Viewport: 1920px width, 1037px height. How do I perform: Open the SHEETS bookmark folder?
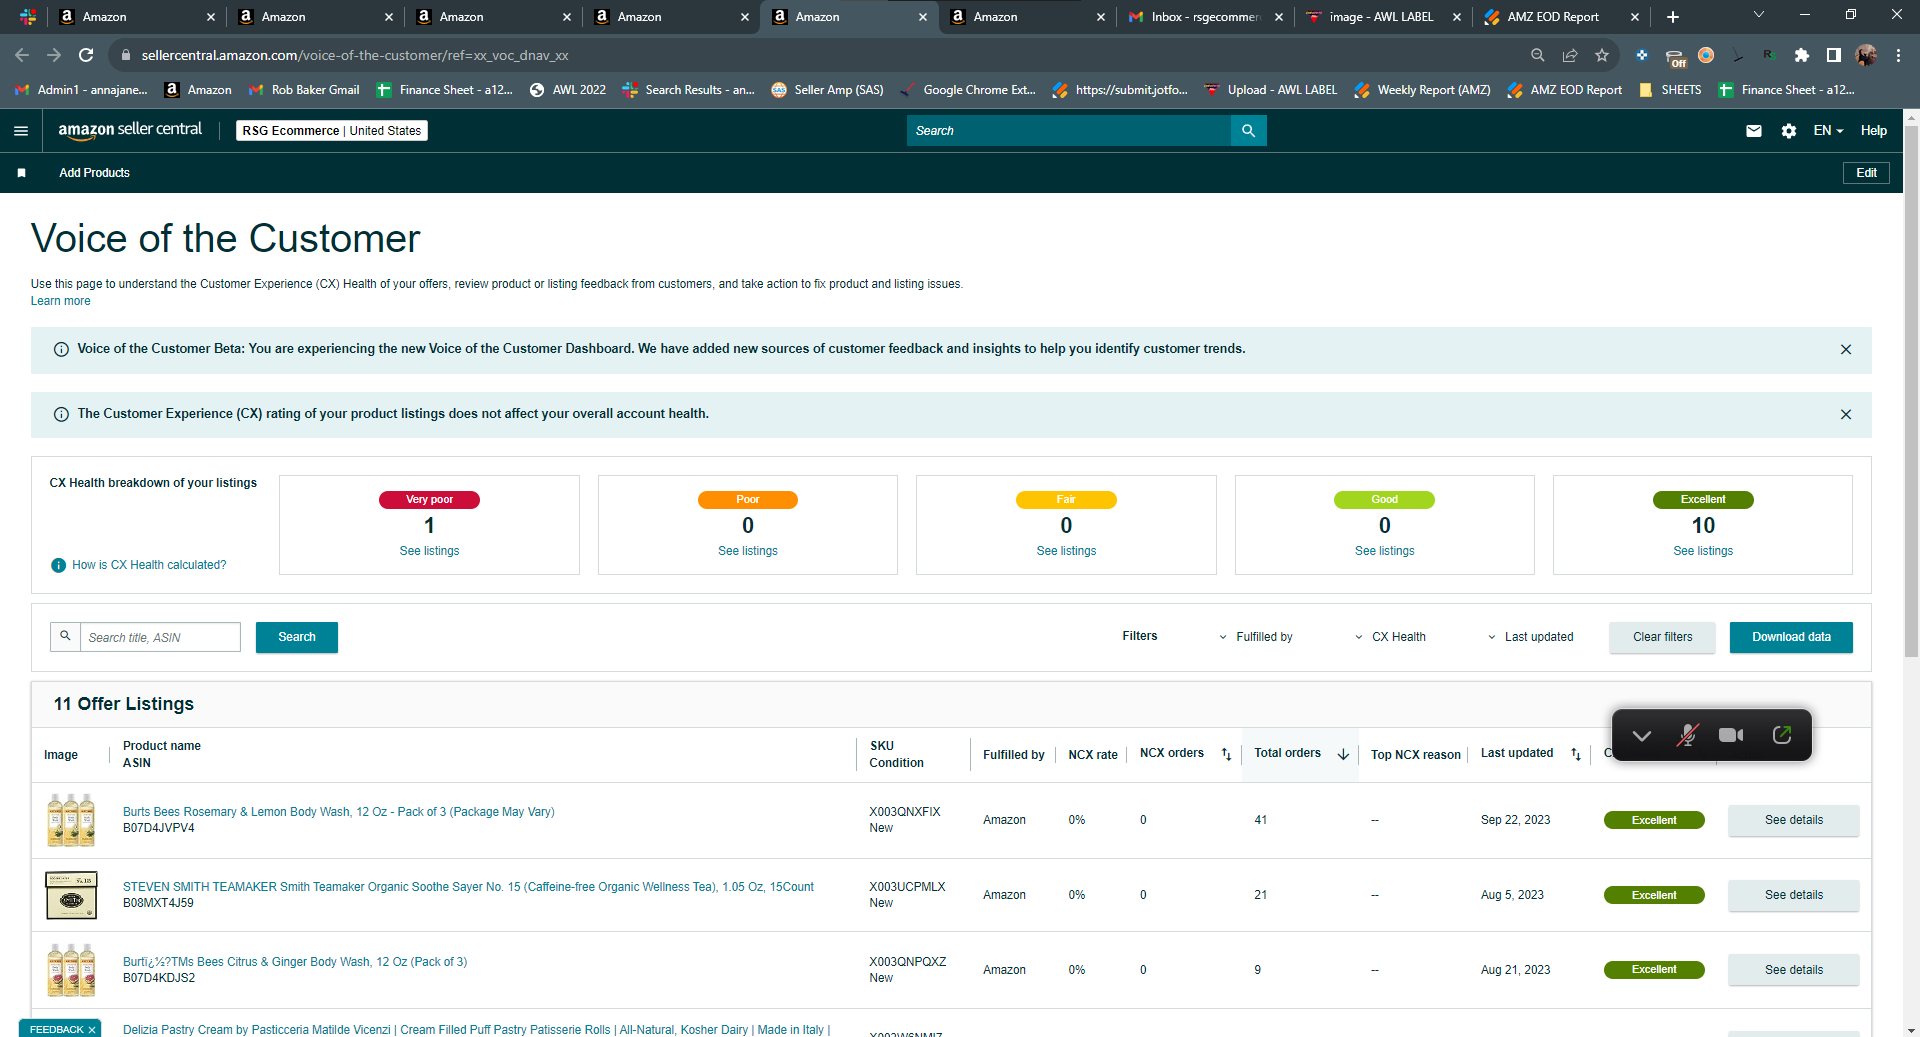coord(1670,90)
